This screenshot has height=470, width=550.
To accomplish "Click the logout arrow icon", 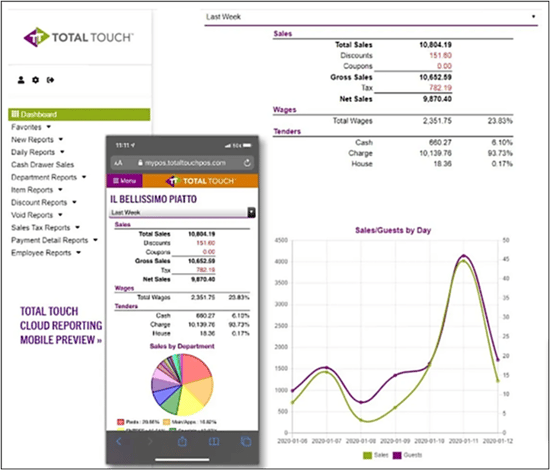I will [x=50, y=80].
